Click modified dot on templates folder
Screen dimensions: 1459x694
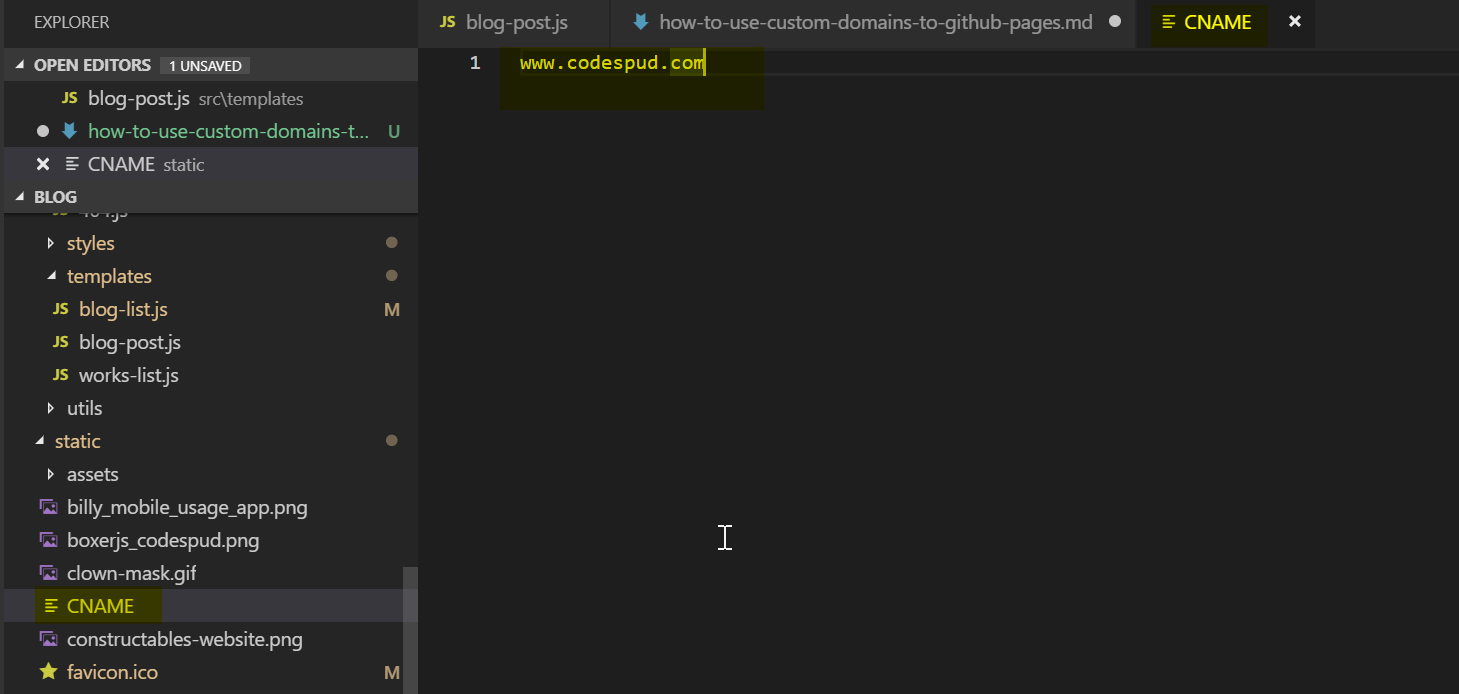point(392,276)
